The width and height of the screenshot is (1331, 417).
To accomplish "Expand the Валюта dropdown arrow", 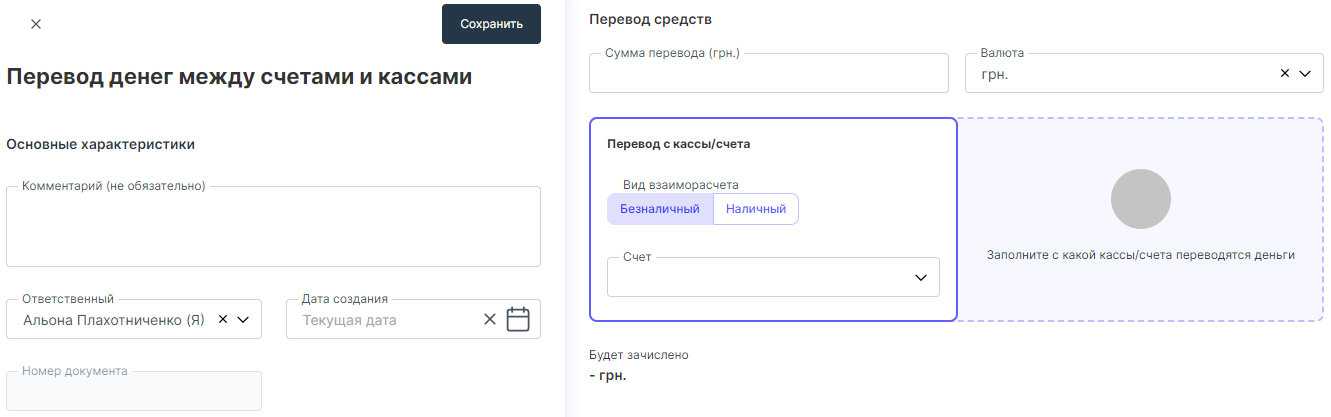I will 1304,73.
